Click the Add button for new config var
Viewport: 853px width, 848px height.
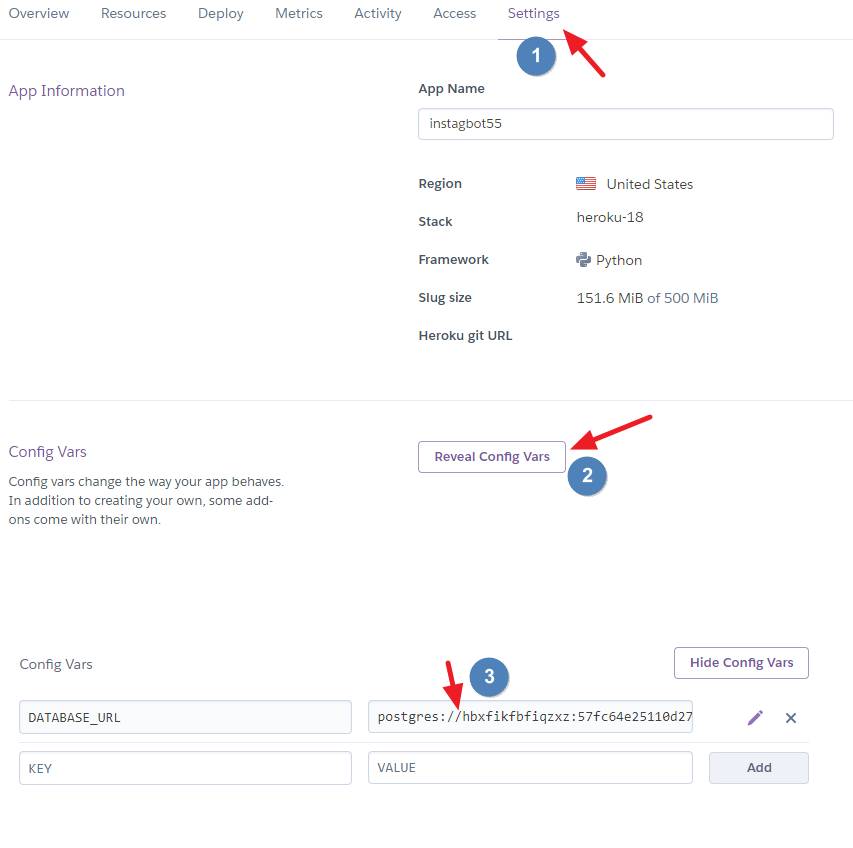pyautogui.click(x=759, y=768)
